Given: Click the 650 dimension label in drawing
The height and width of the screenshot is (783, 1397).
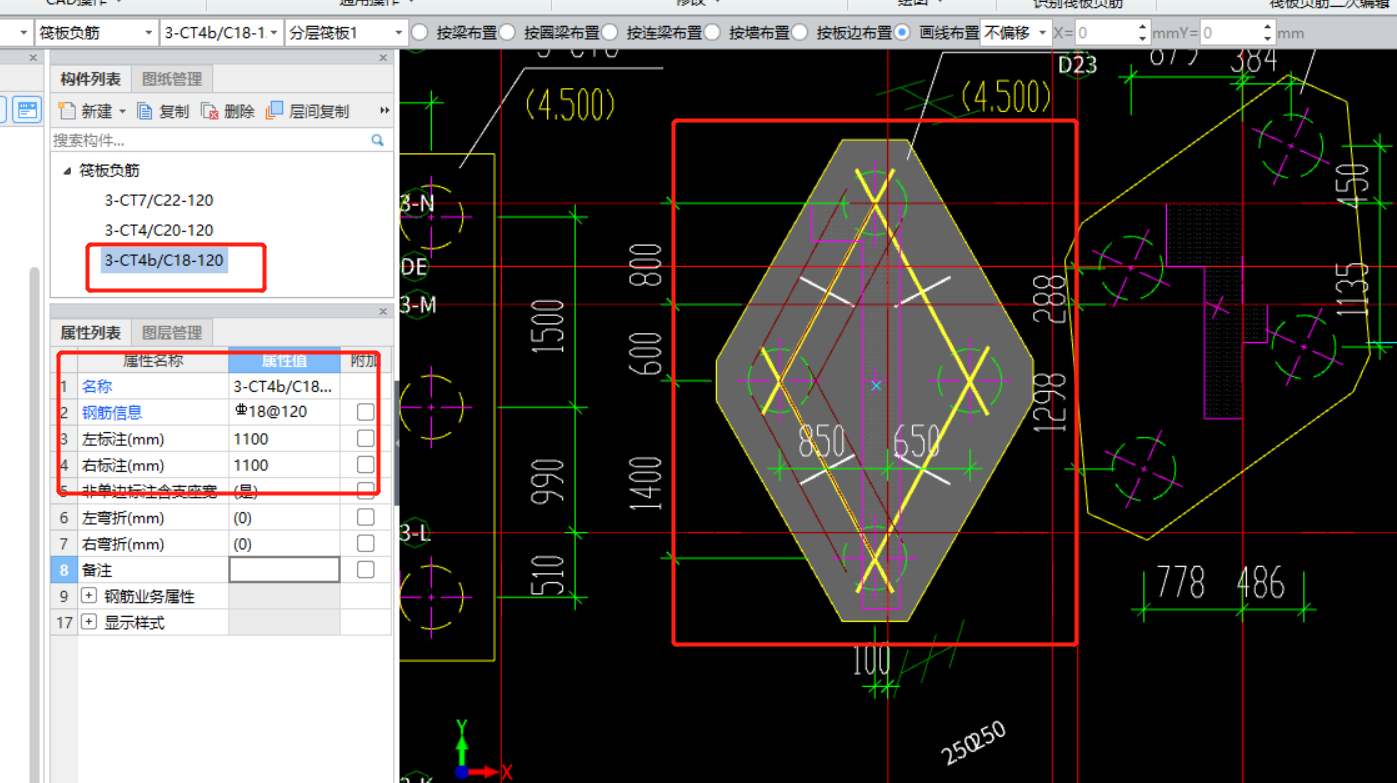Looking at the screenshot, I should (917, 441).
